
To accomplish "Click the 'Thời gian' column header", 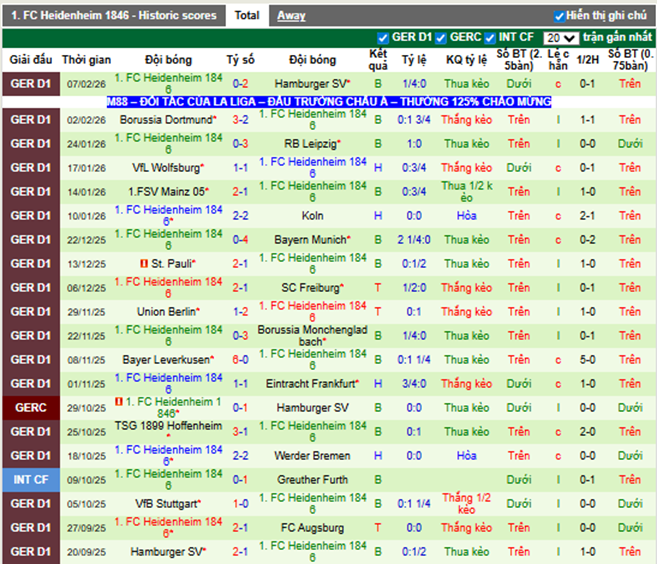I will pyautogui.click(x=87, y=60).
